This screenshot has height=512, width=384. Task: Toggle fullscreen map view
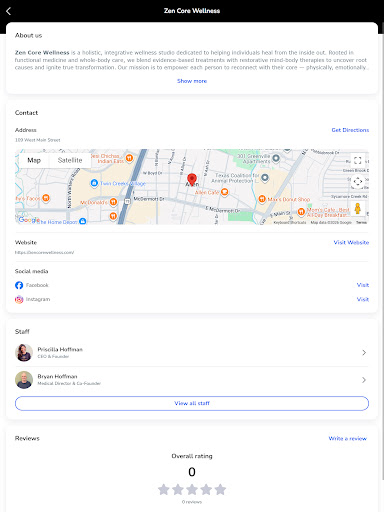tap(358, 160)
